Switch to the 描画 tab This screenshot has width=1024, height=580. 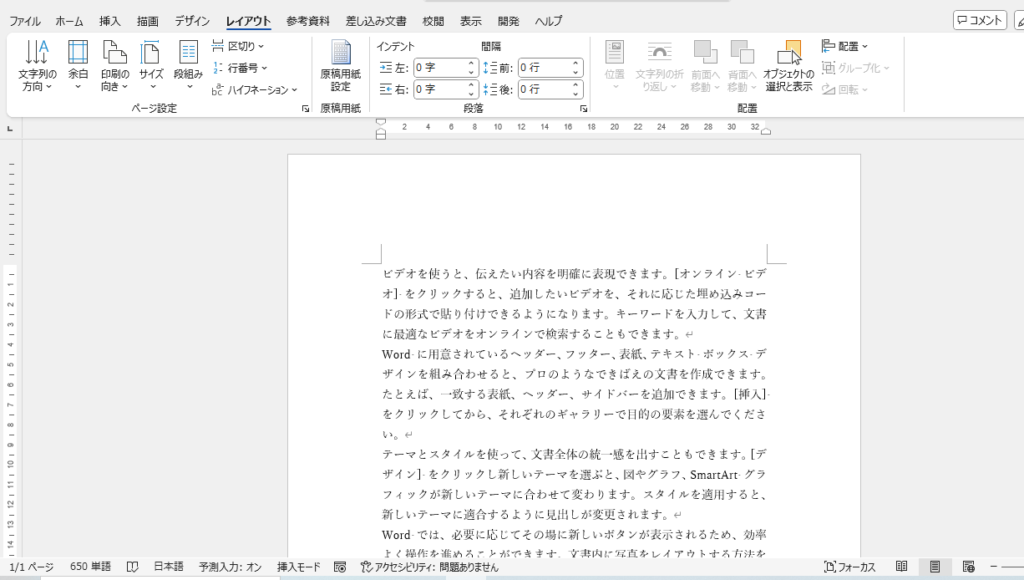[148, 21]
